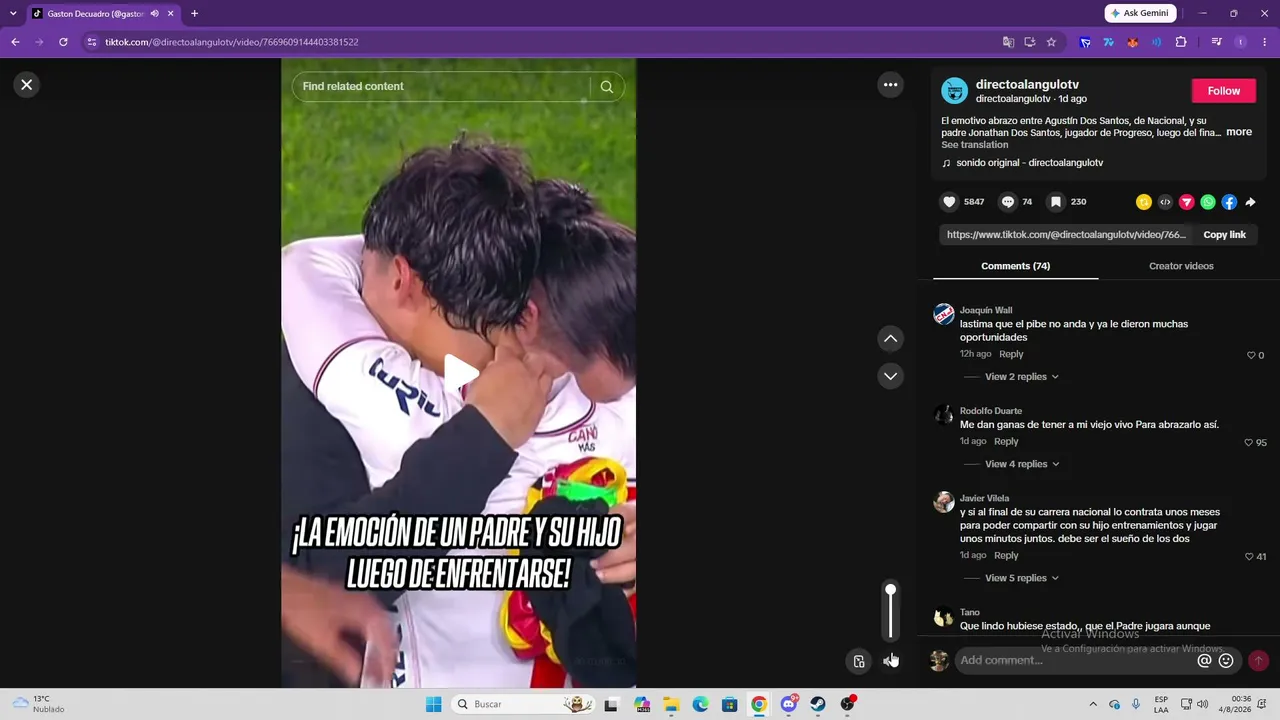Image resolution: width=1280 pixels, height=720 pixels.
Task: Open Chrome three-dot menu
Action: tap(1264, 42)
